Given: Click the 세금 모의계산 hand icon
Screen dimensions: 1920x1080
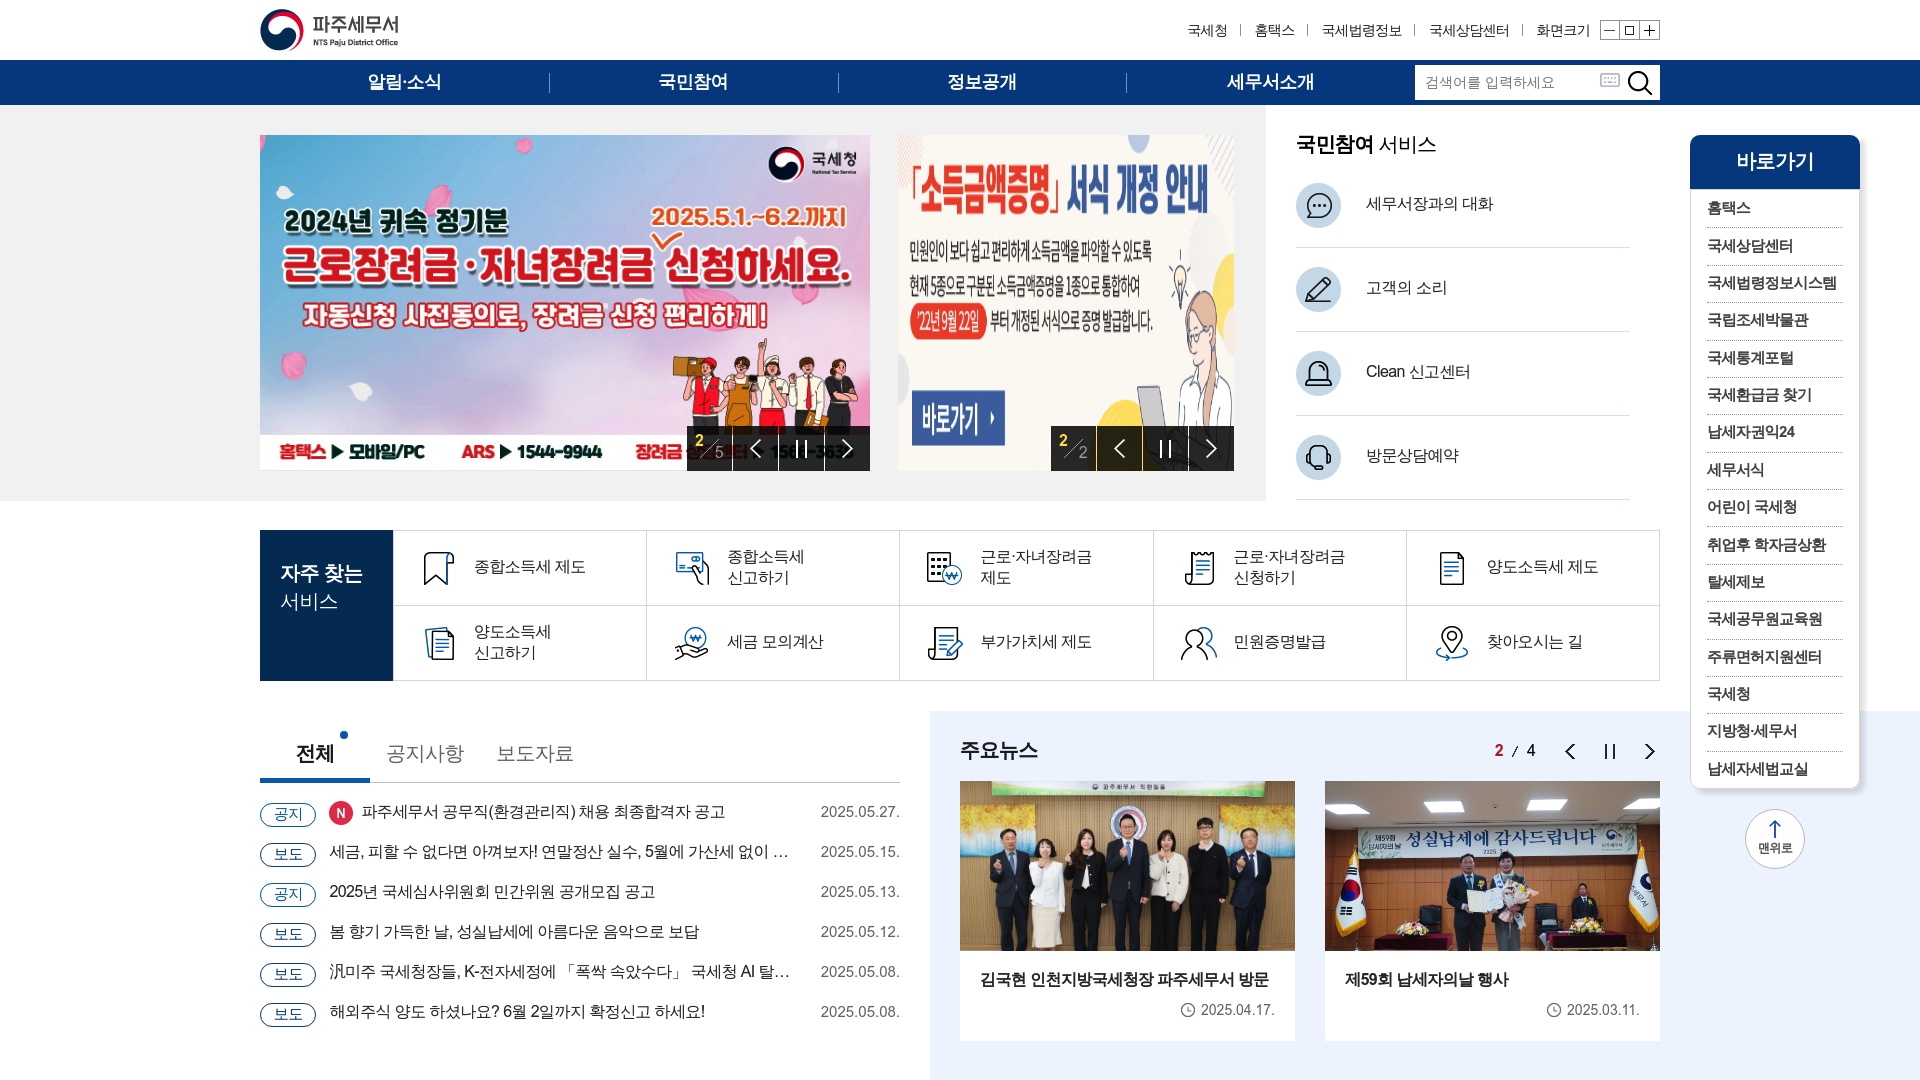Looking at the screenshot, I should coord(692,643).
